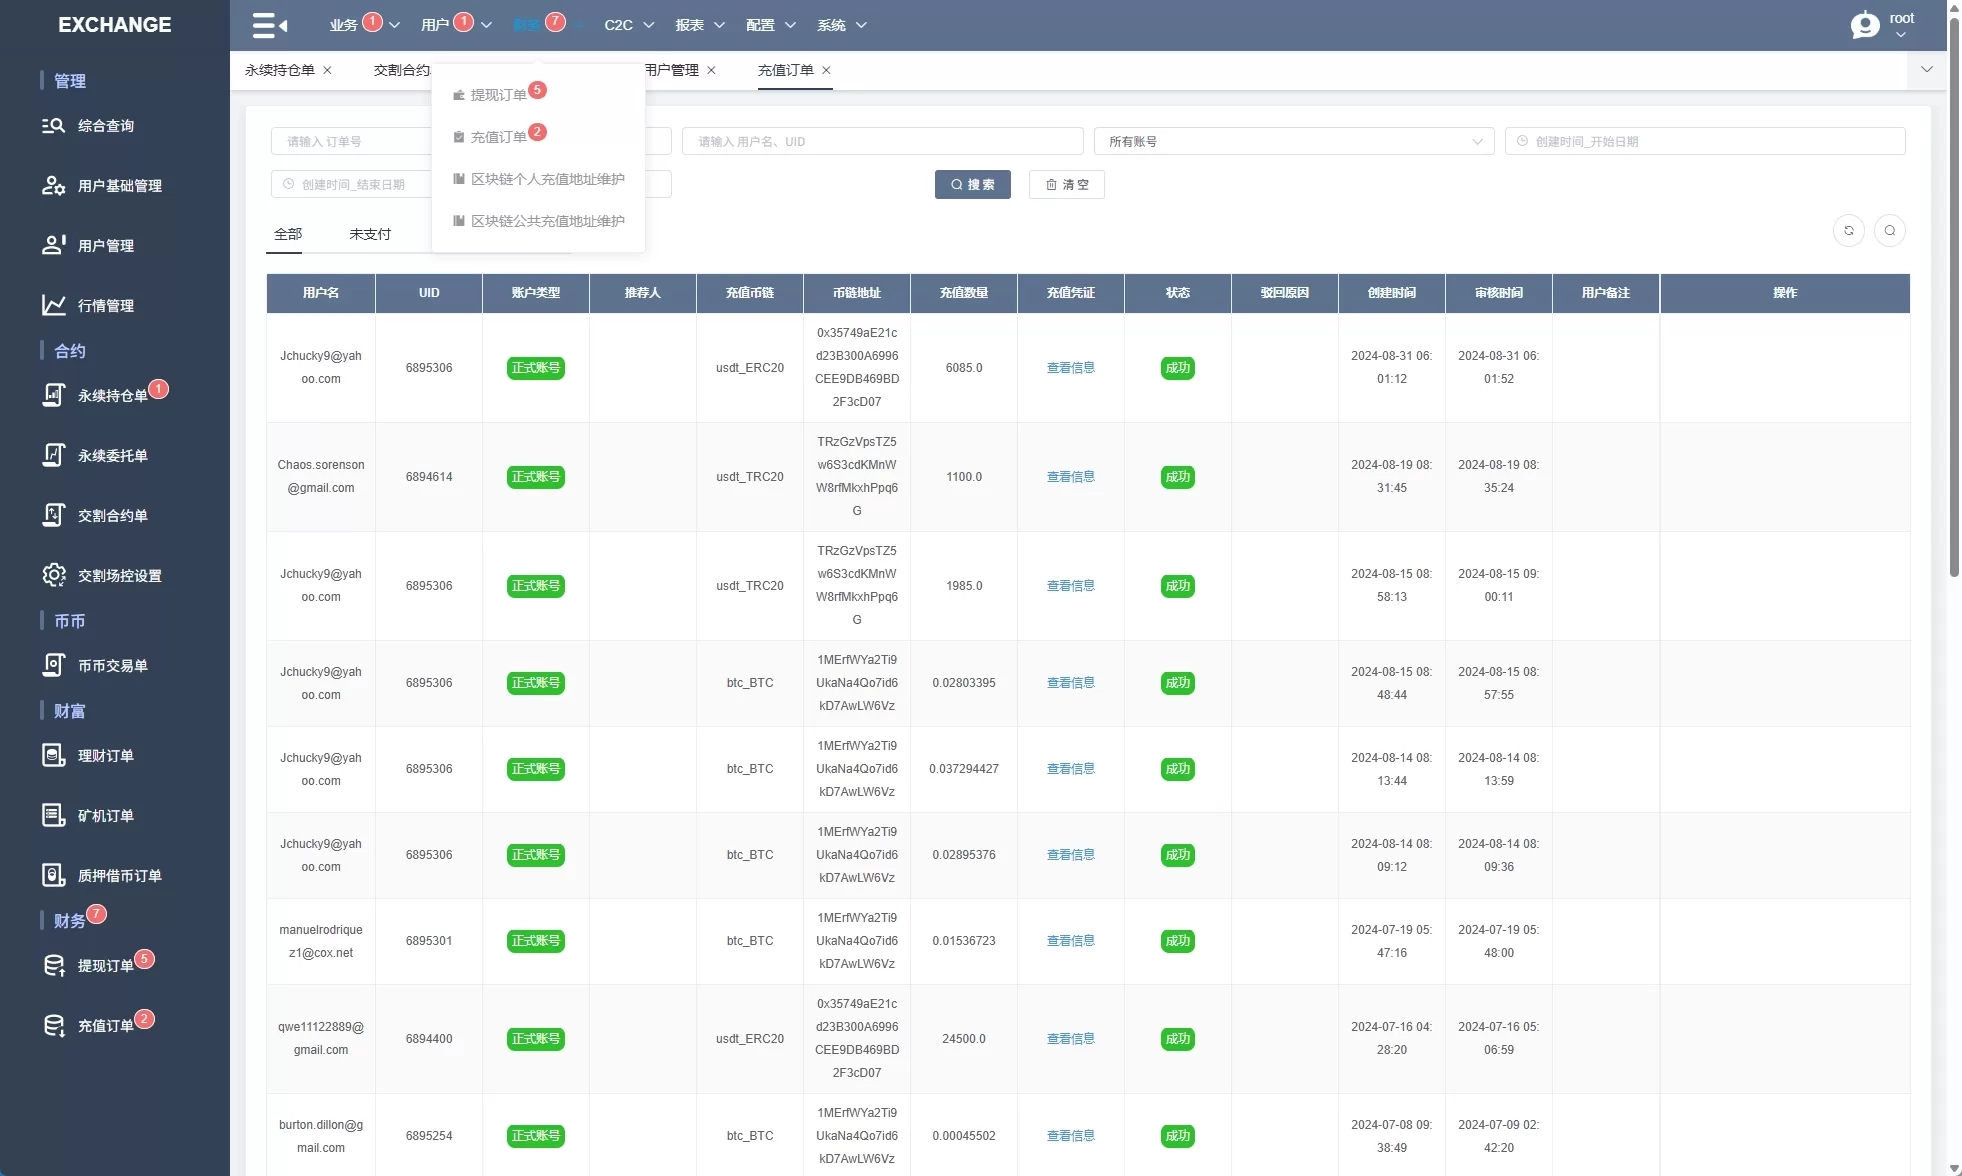Expand the tabs overflow chevron at right

[x=1927, y=70]
